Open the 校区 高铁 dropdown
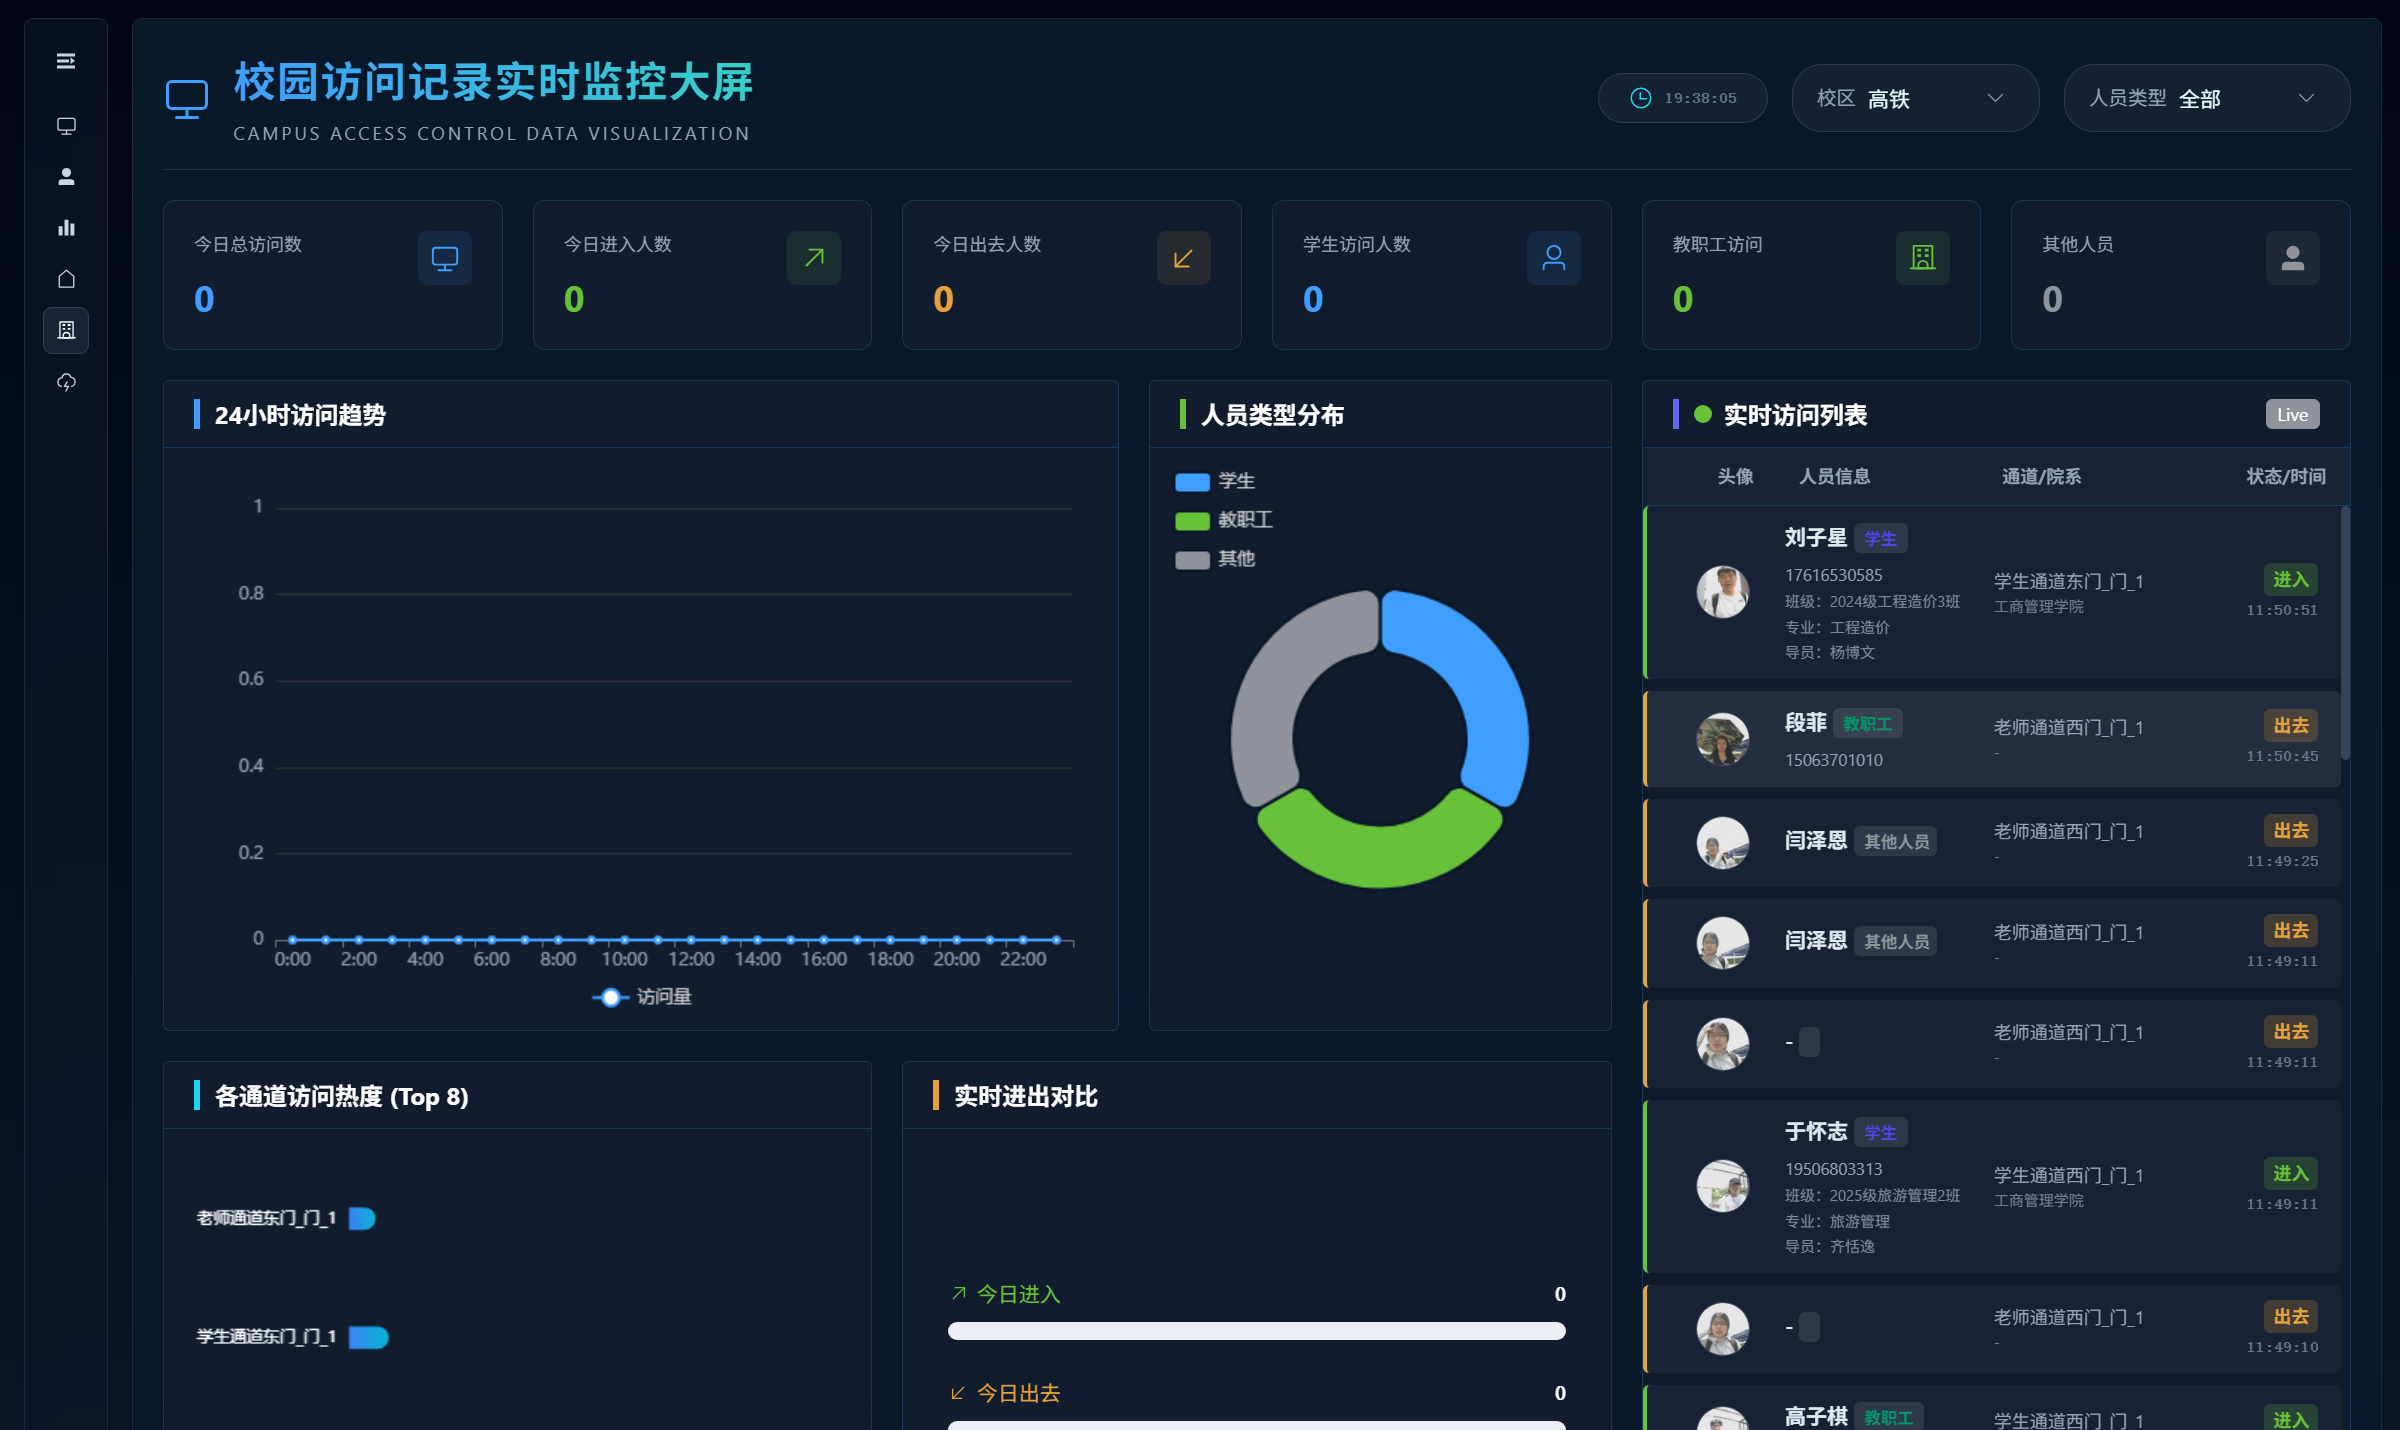Image resolution: width=2400 pixels, height=1430 pixels. pyautogui.click(x=1915, y=98)
